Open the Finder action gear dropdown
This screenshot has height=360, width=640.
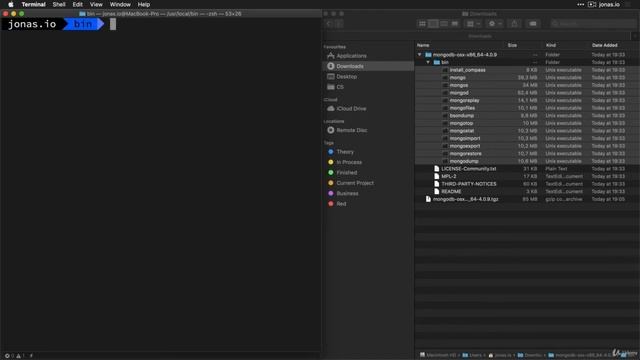pos(495,24)
